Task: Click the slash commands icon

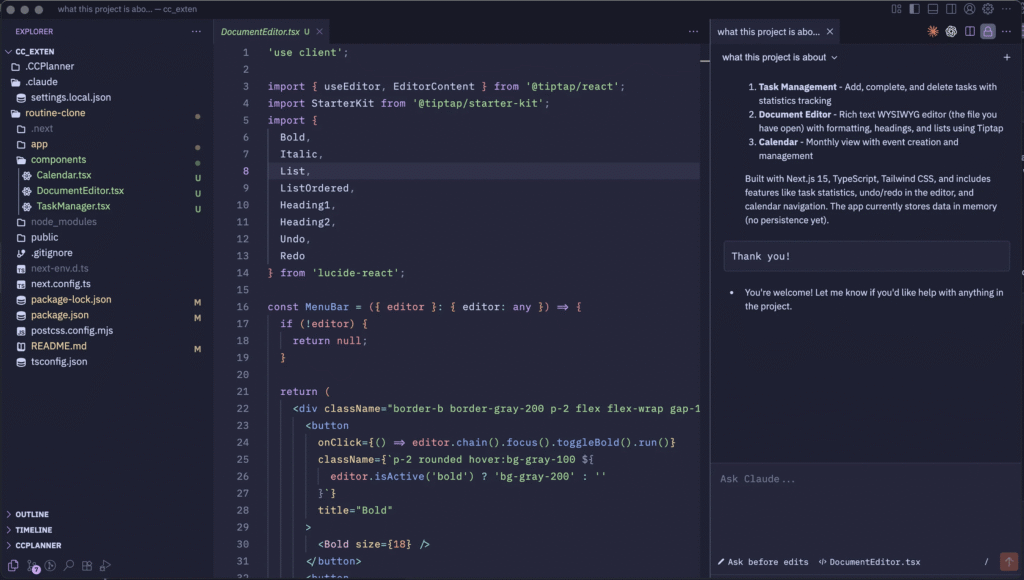Action: pos(986,562)
